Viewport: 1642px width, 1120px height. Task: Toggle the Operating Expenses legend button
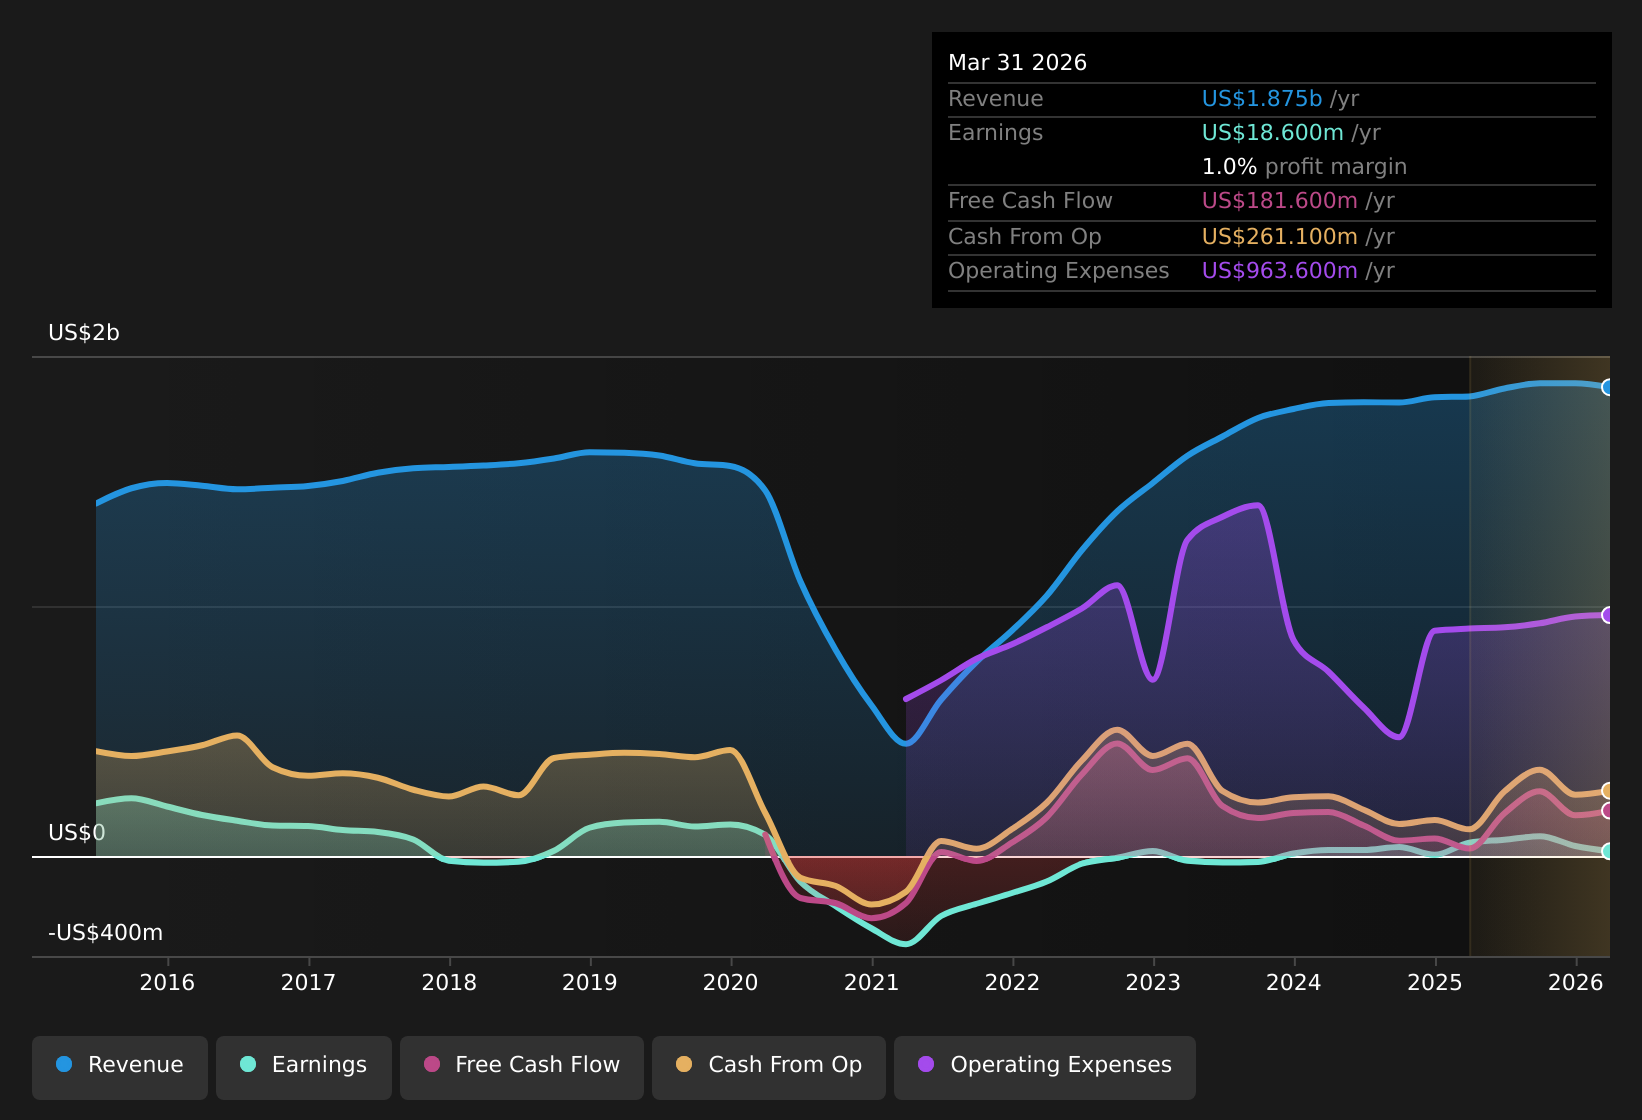point(1045,1066)
